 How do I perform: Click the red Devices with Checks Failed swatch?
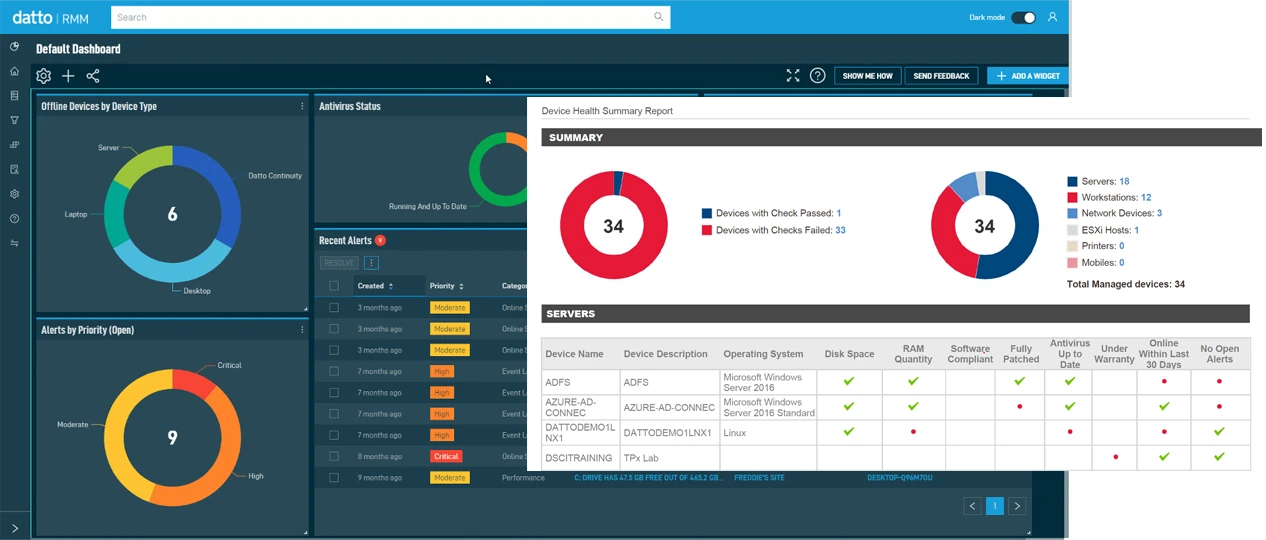pyautogui.click(x=707, y=230)
